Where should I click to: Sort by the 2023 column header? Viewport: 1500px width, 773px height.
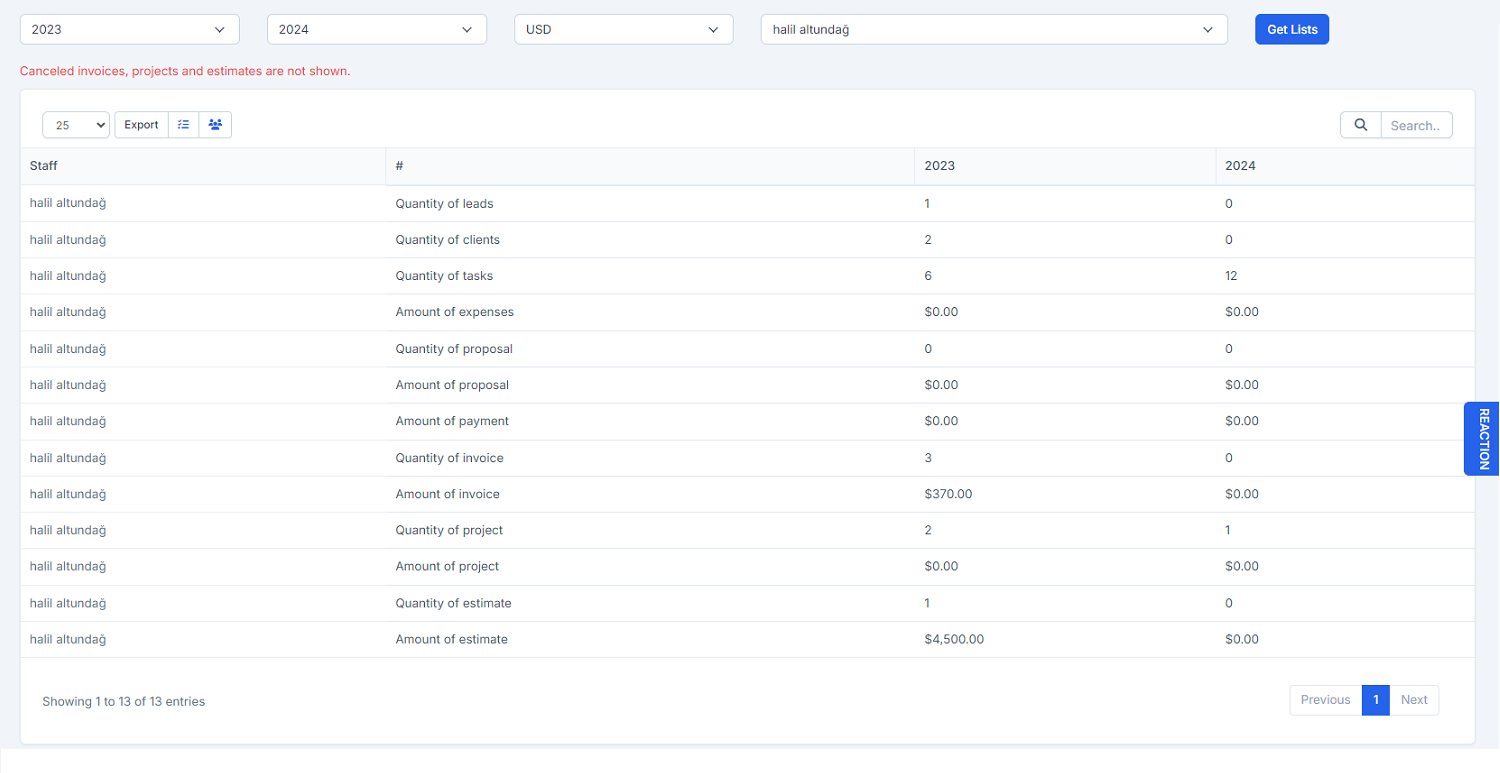coord(1065,166)
